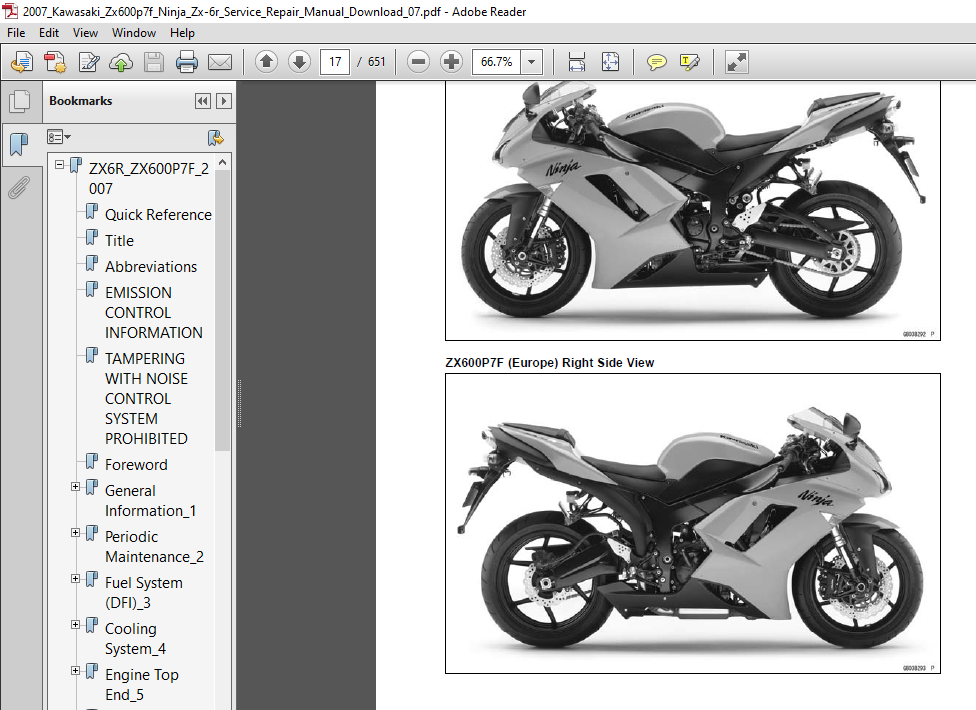The width and height of the screenshot is (976, 710).
Task: Open the Foreword bookmark
Action: [x=136, y=465]
